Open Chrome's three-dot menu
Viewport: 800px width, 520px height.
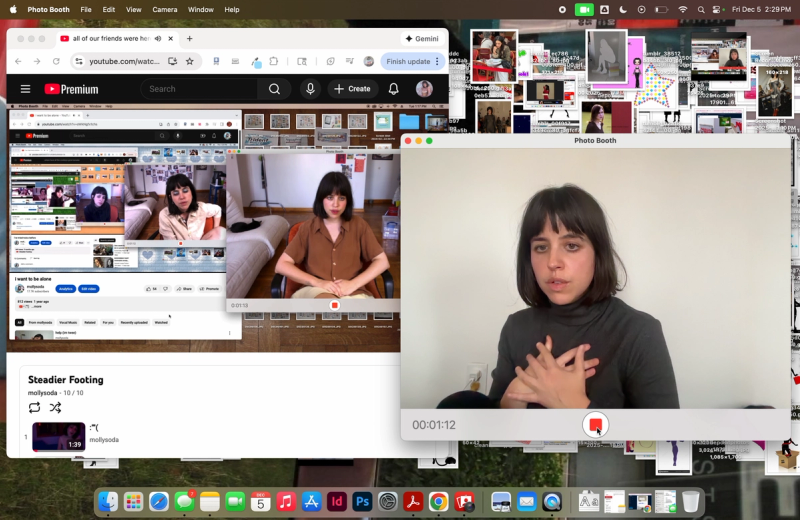pos(437,61)
